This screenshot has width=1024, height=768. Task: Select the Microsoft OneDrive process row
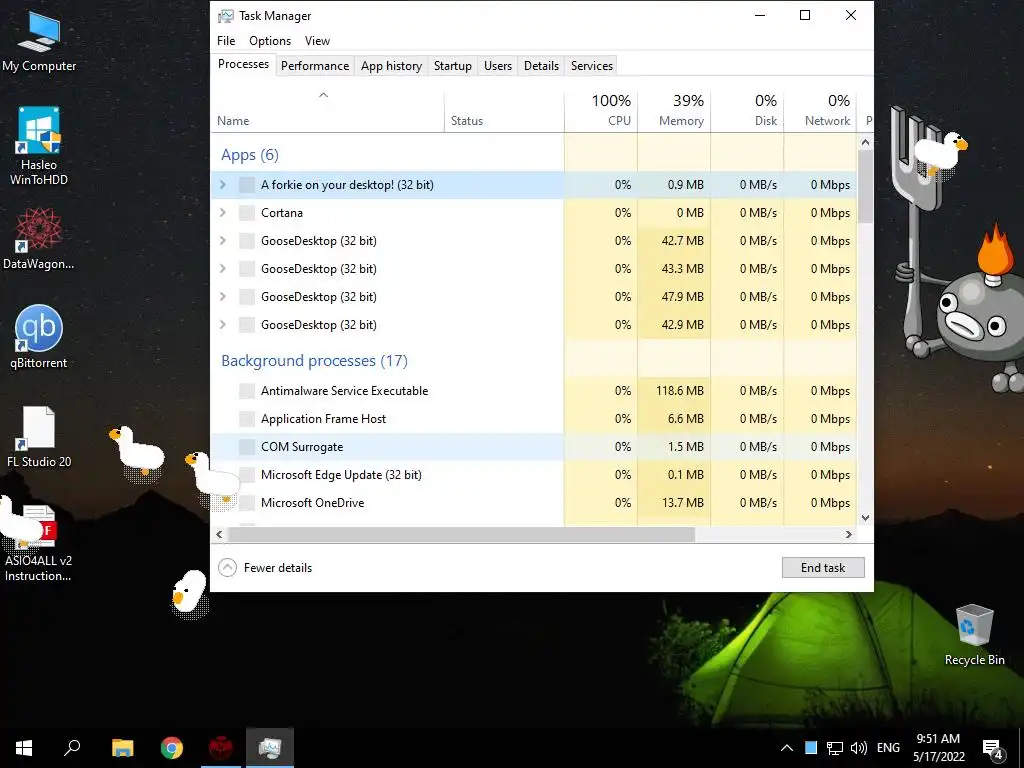pos(534,503)
